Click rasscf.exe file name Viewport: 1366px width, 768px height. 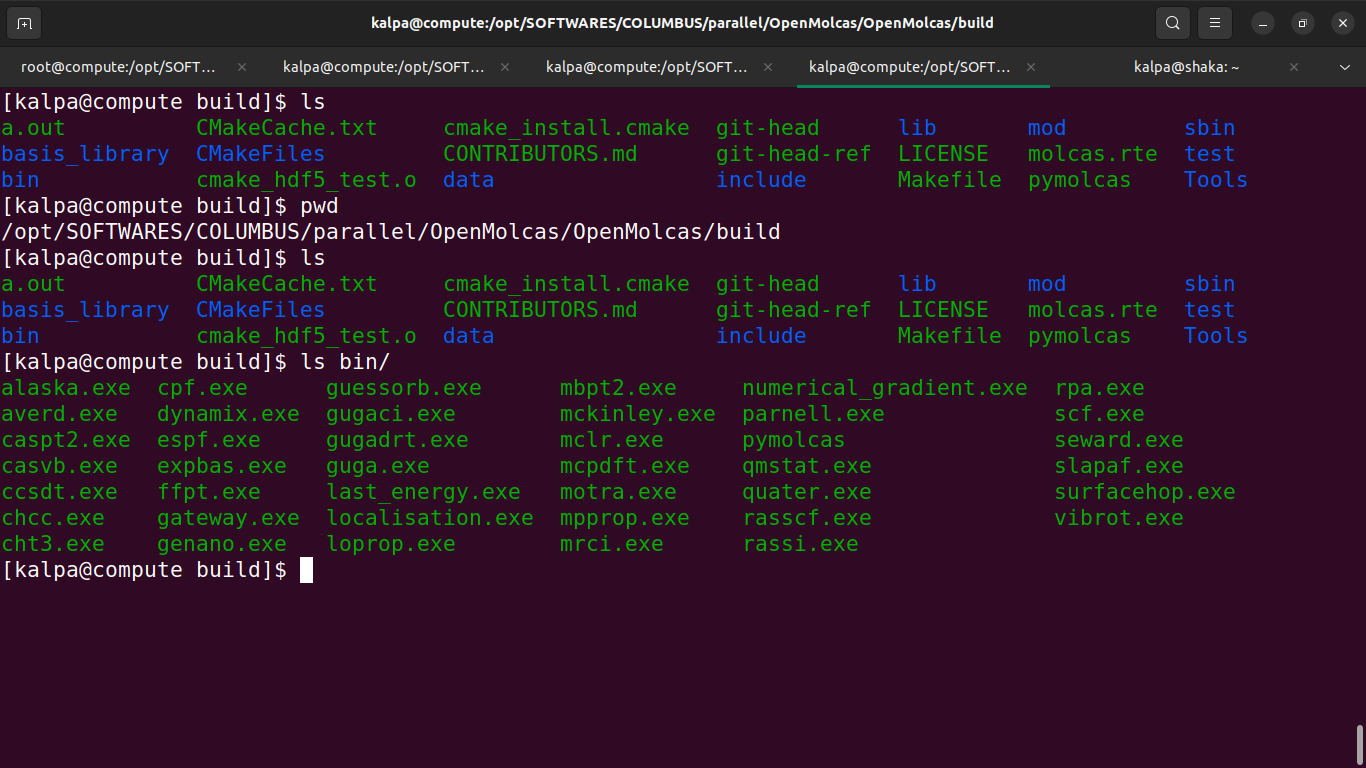[807, 518]
